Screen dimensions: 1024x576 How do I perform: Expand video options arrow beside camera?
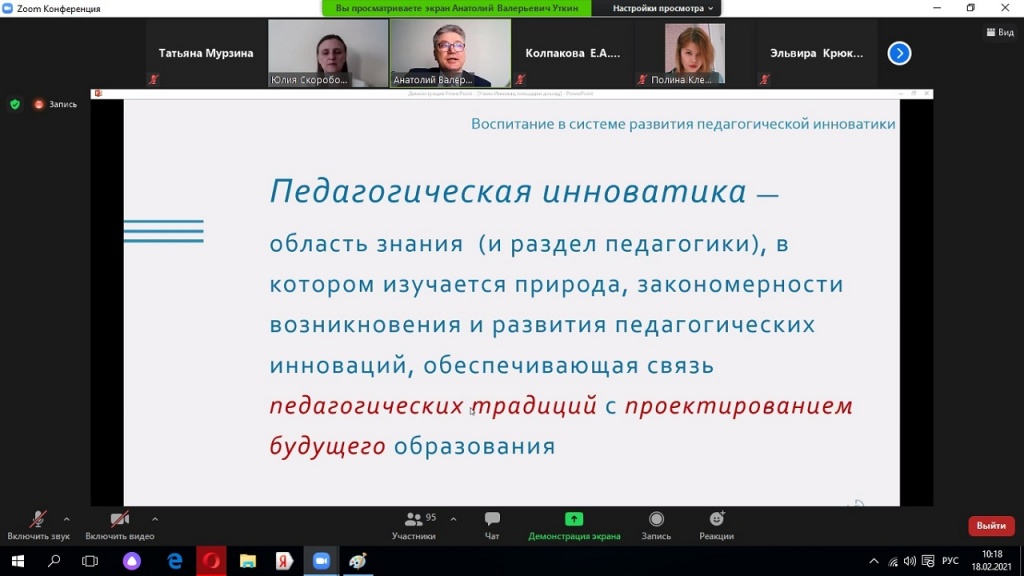(x=155, y=519)
